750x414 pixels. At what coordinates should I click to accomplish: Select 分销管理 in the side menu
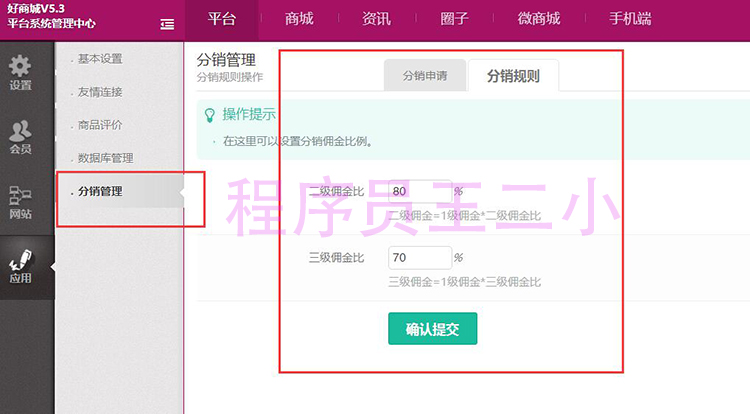point(100,191)
